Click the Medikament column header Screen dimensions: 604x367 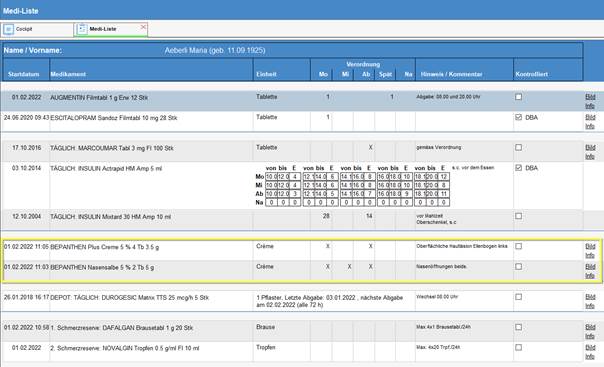[x=68, y=74]
